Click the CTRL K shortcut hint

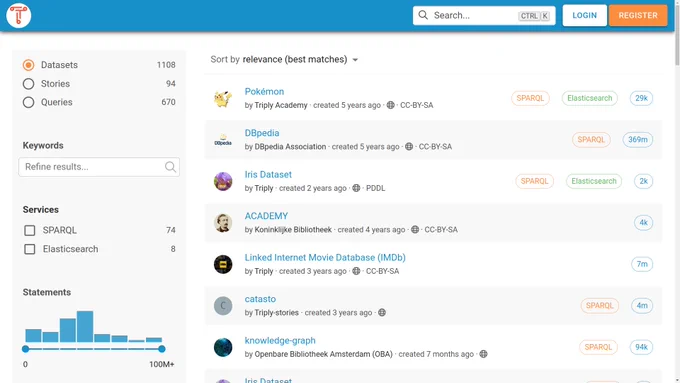pyautogui.click(x=534, y=16)
